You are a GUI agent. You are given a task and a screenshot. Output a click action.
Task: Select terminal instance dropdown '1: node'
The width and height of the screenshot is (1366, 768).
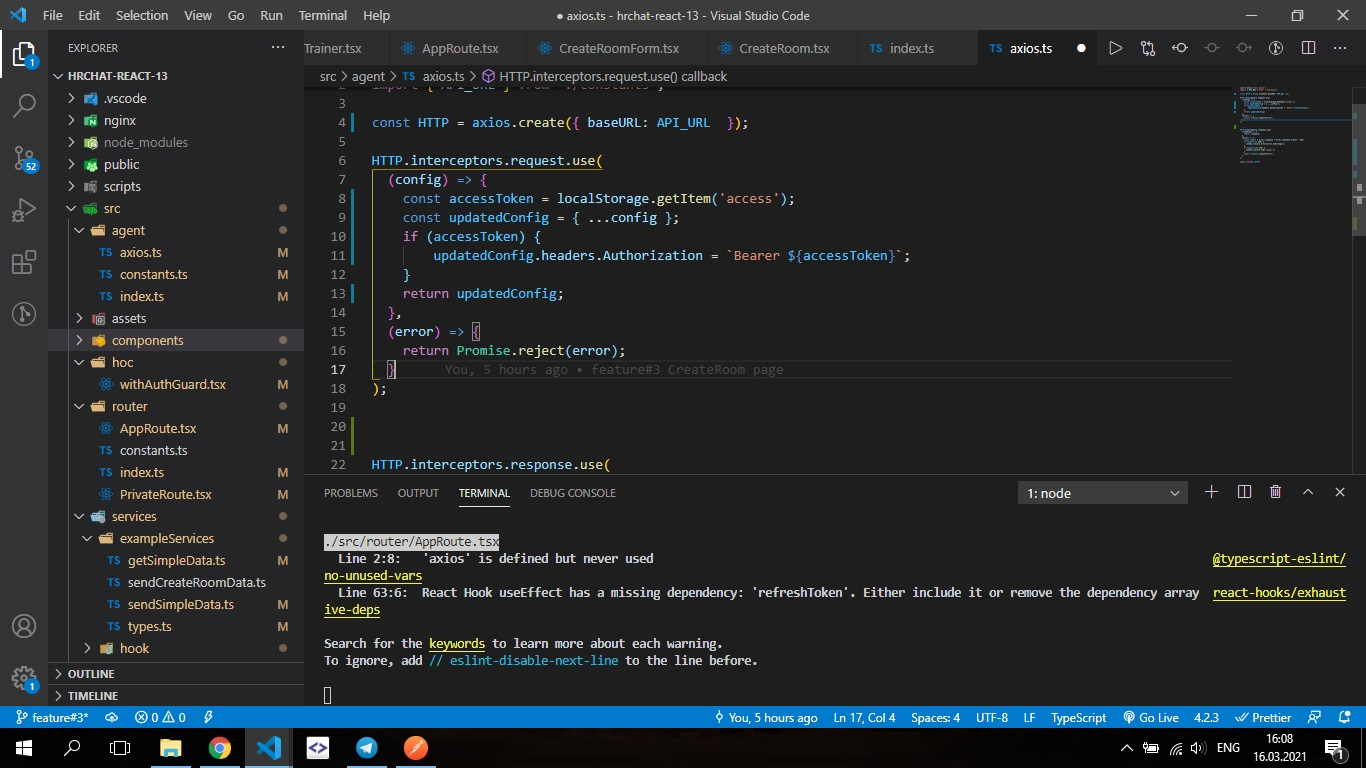(1103, 493)
